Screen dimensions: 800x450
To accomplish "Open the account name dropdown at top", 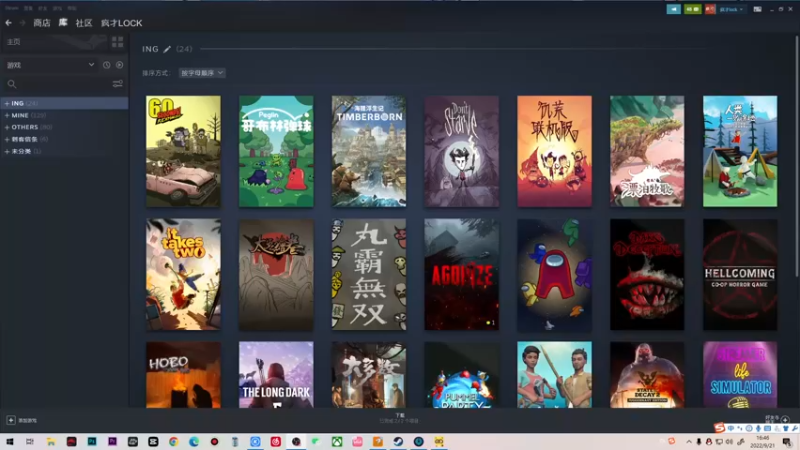I will tap(732, 9).
